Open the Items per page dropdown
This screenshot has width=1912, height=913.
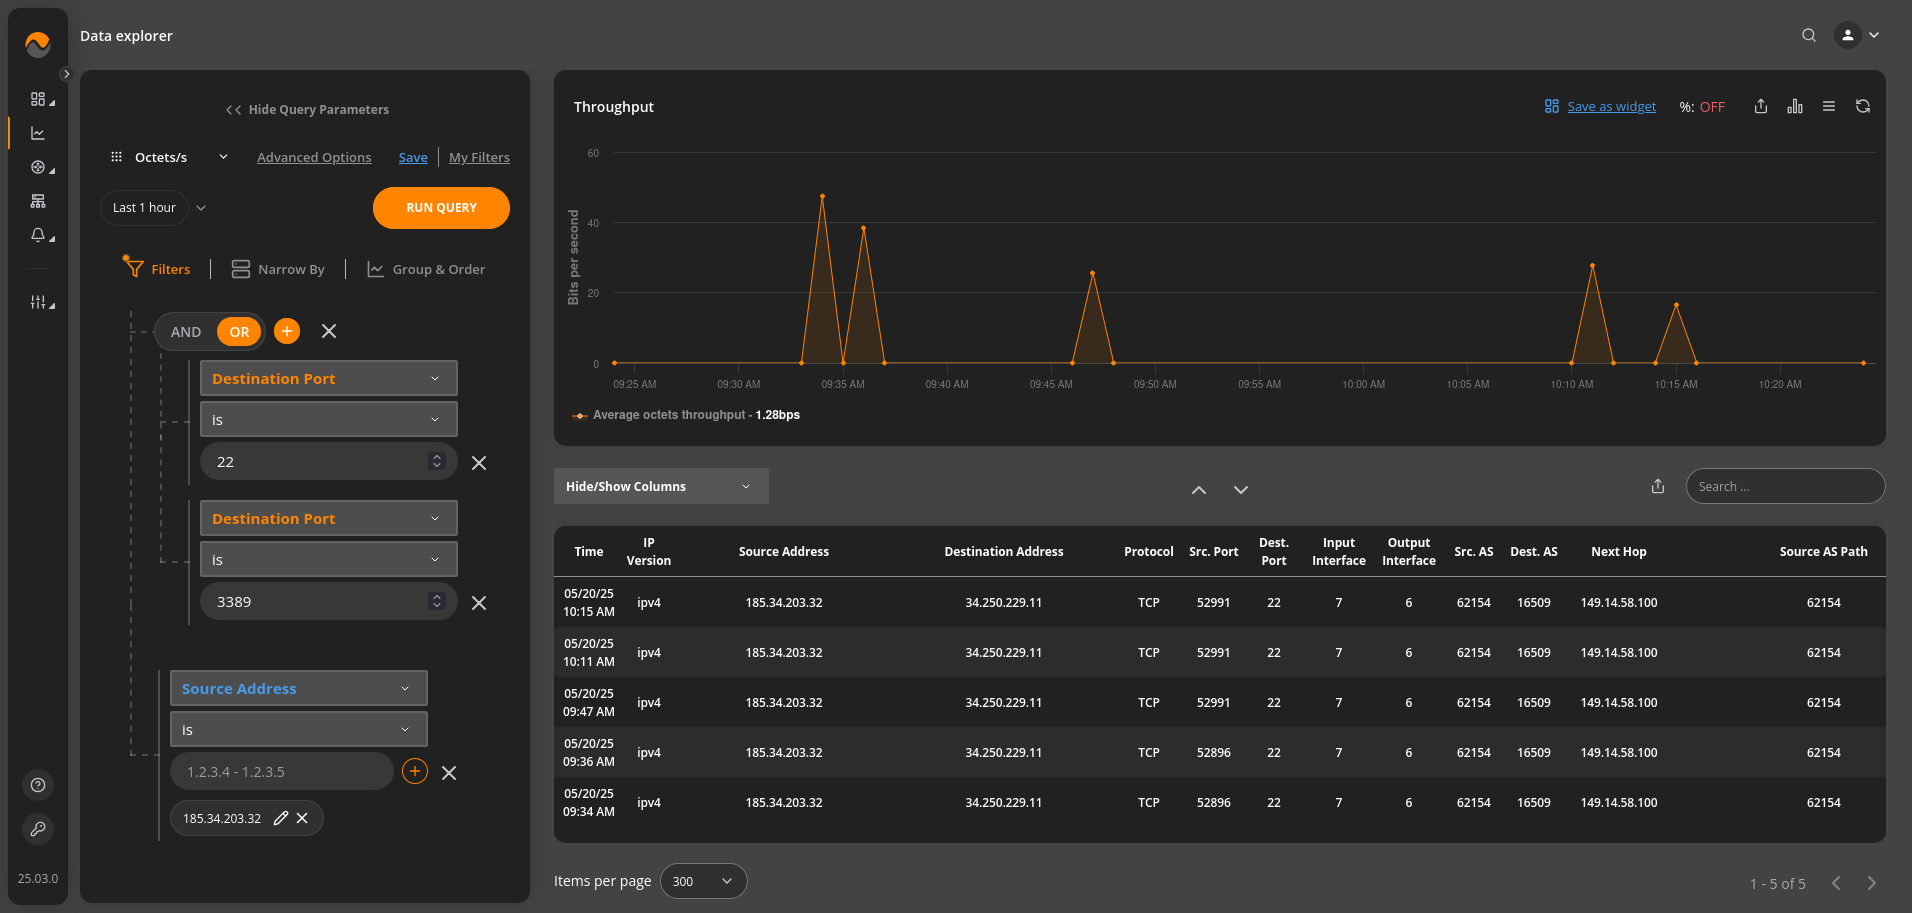[703, 881]
